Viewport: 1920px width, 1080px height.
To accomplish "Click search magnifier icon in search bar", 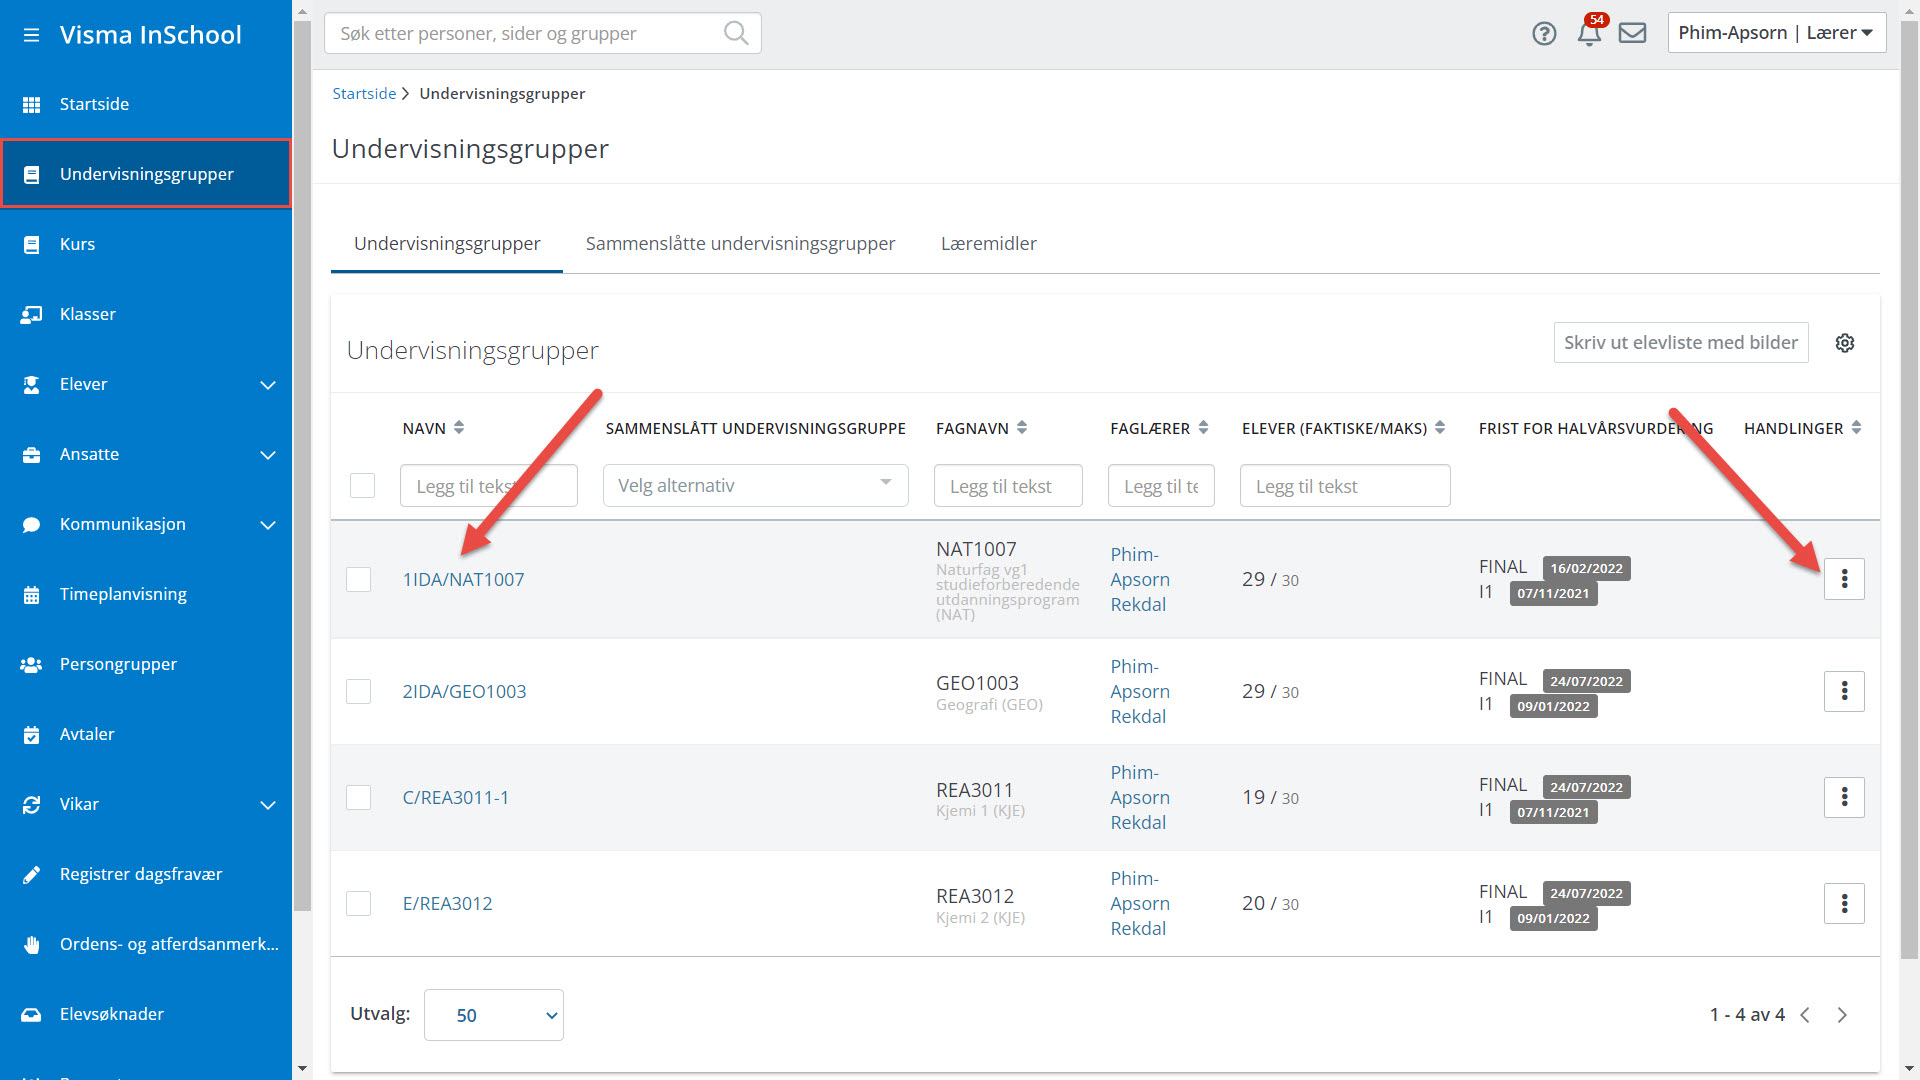I will (736, 33).
